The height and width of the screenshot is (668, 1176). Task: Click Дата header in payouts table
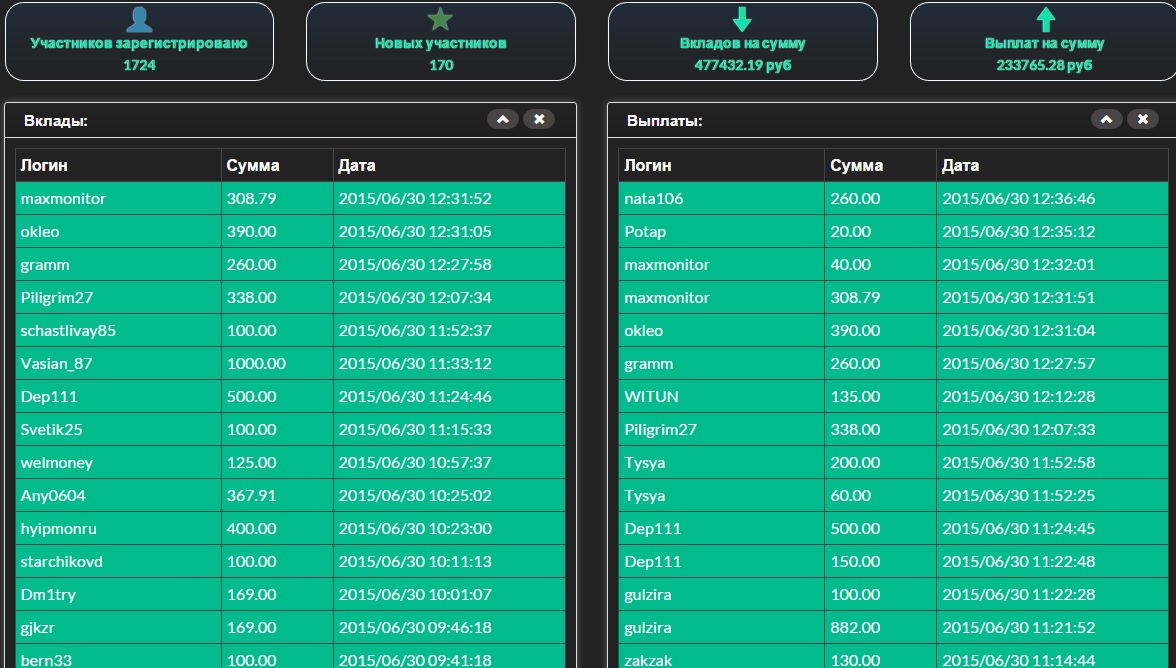point(960,165)
